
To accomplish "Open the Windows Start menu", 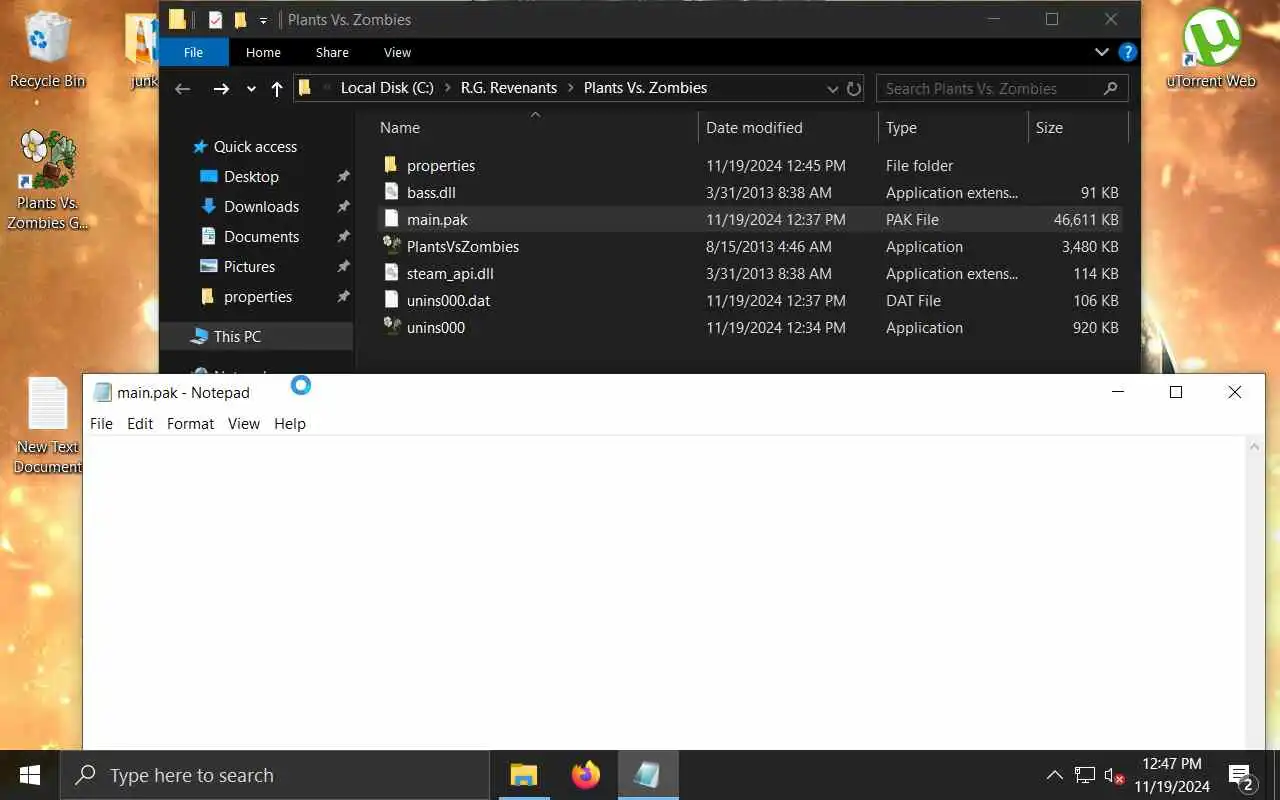I will coord(30,775).
